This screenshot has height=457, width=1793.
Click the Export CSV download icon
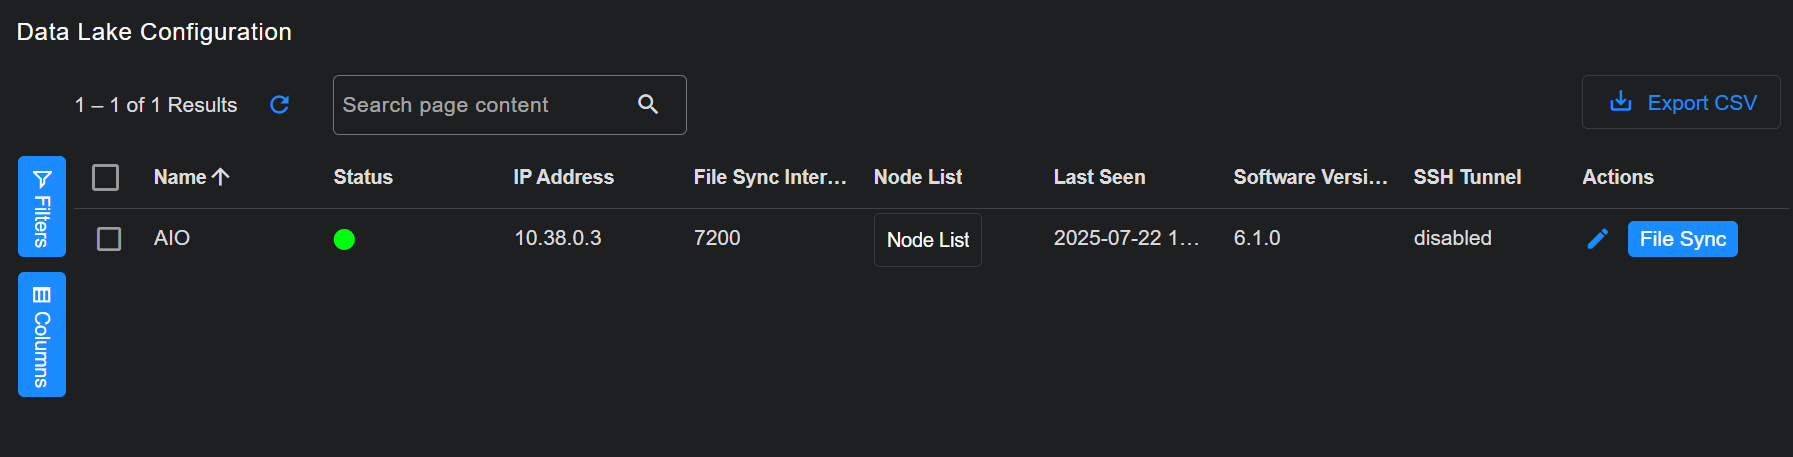[1620, 102]
